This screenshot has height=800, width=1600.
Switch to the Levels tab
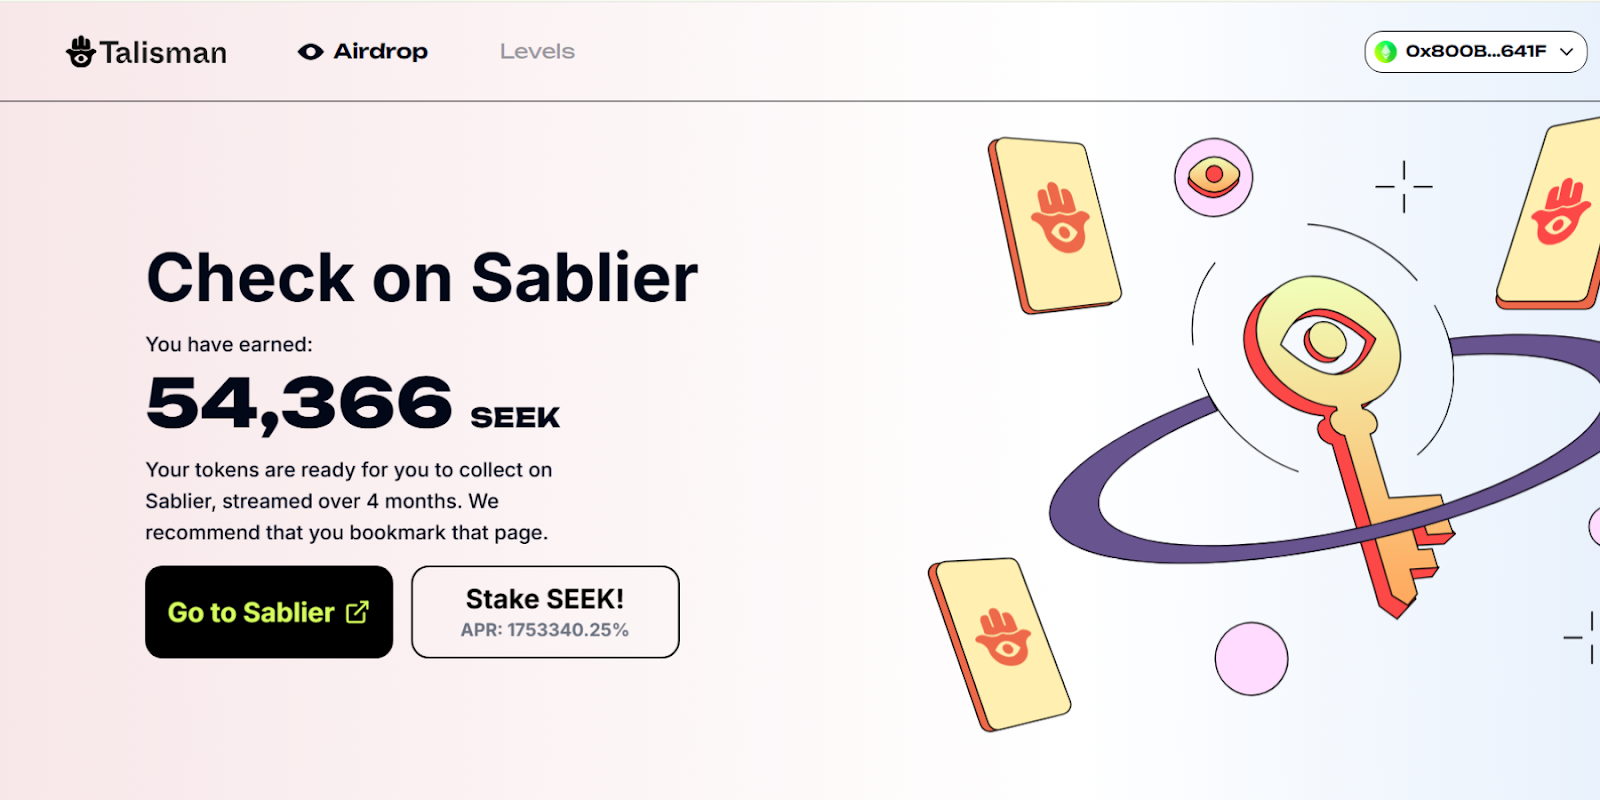tap(537, 52)
